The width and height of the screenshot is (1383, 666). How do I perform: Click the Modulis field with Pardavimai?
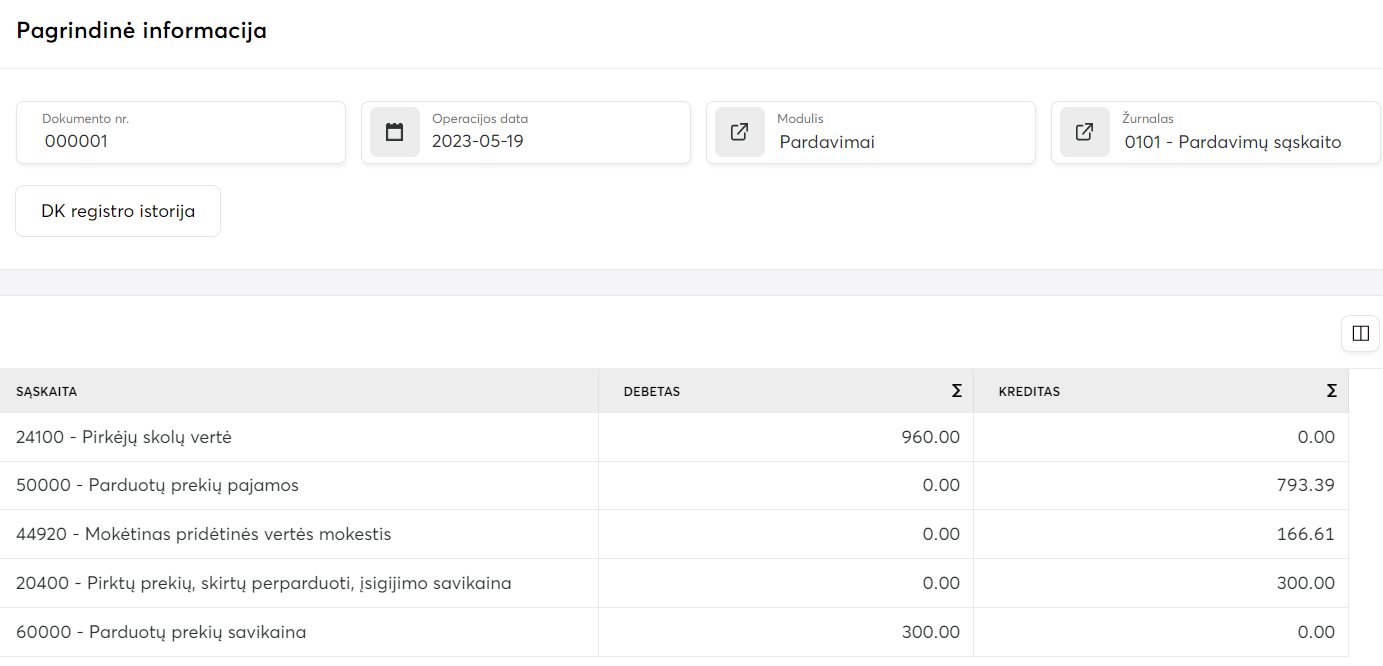coord(900,142)
